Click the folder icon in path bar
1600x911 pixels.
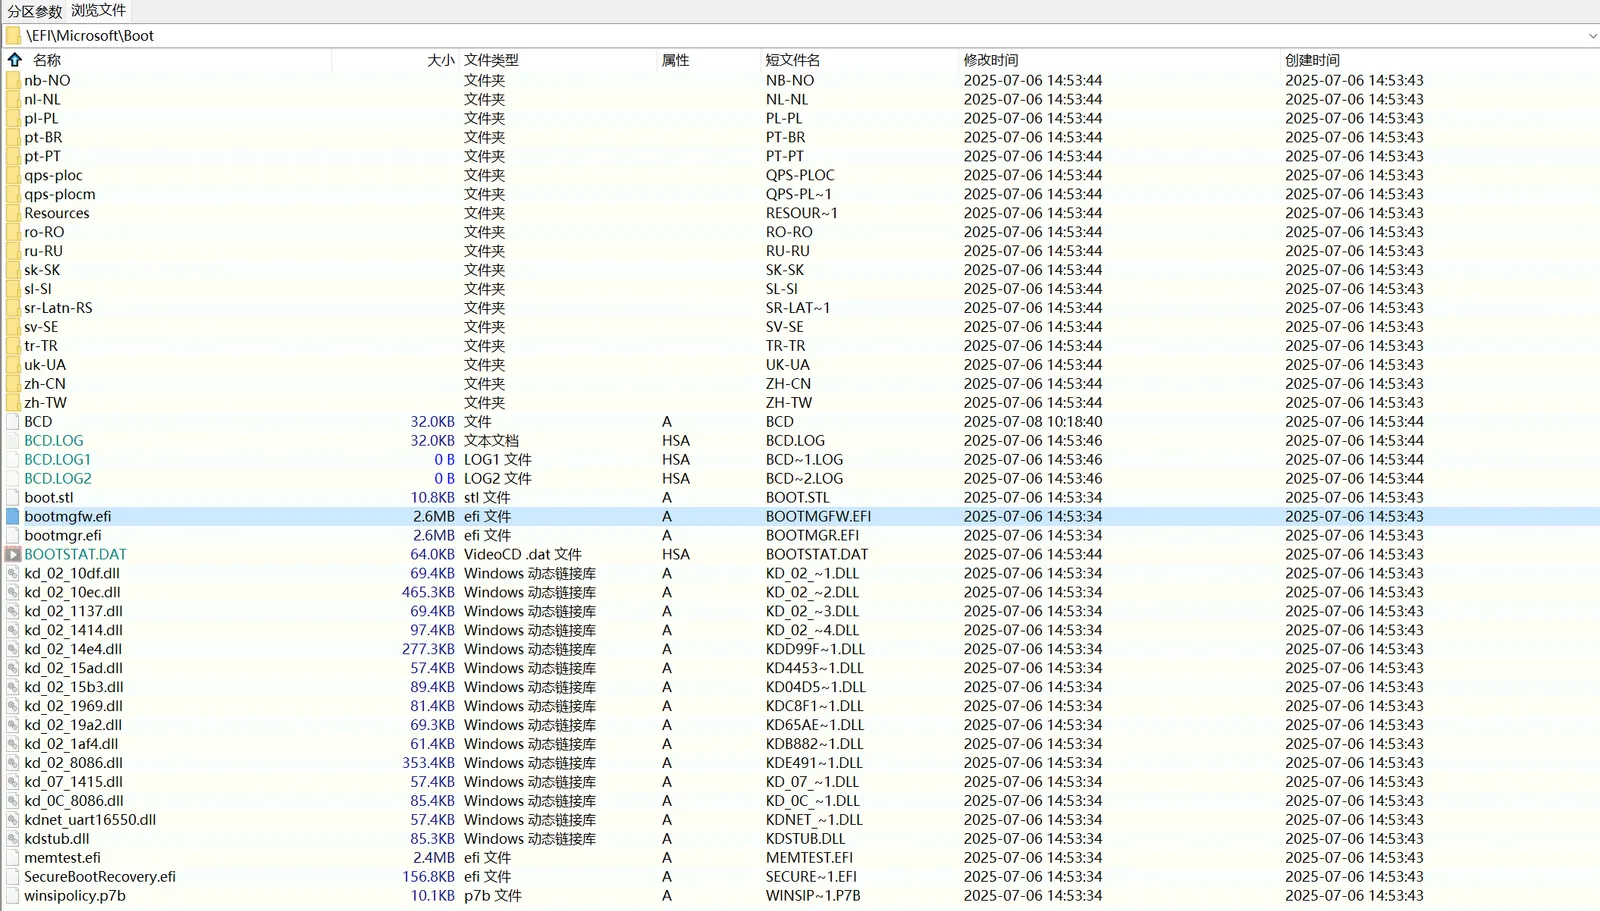tap(13, 35)
